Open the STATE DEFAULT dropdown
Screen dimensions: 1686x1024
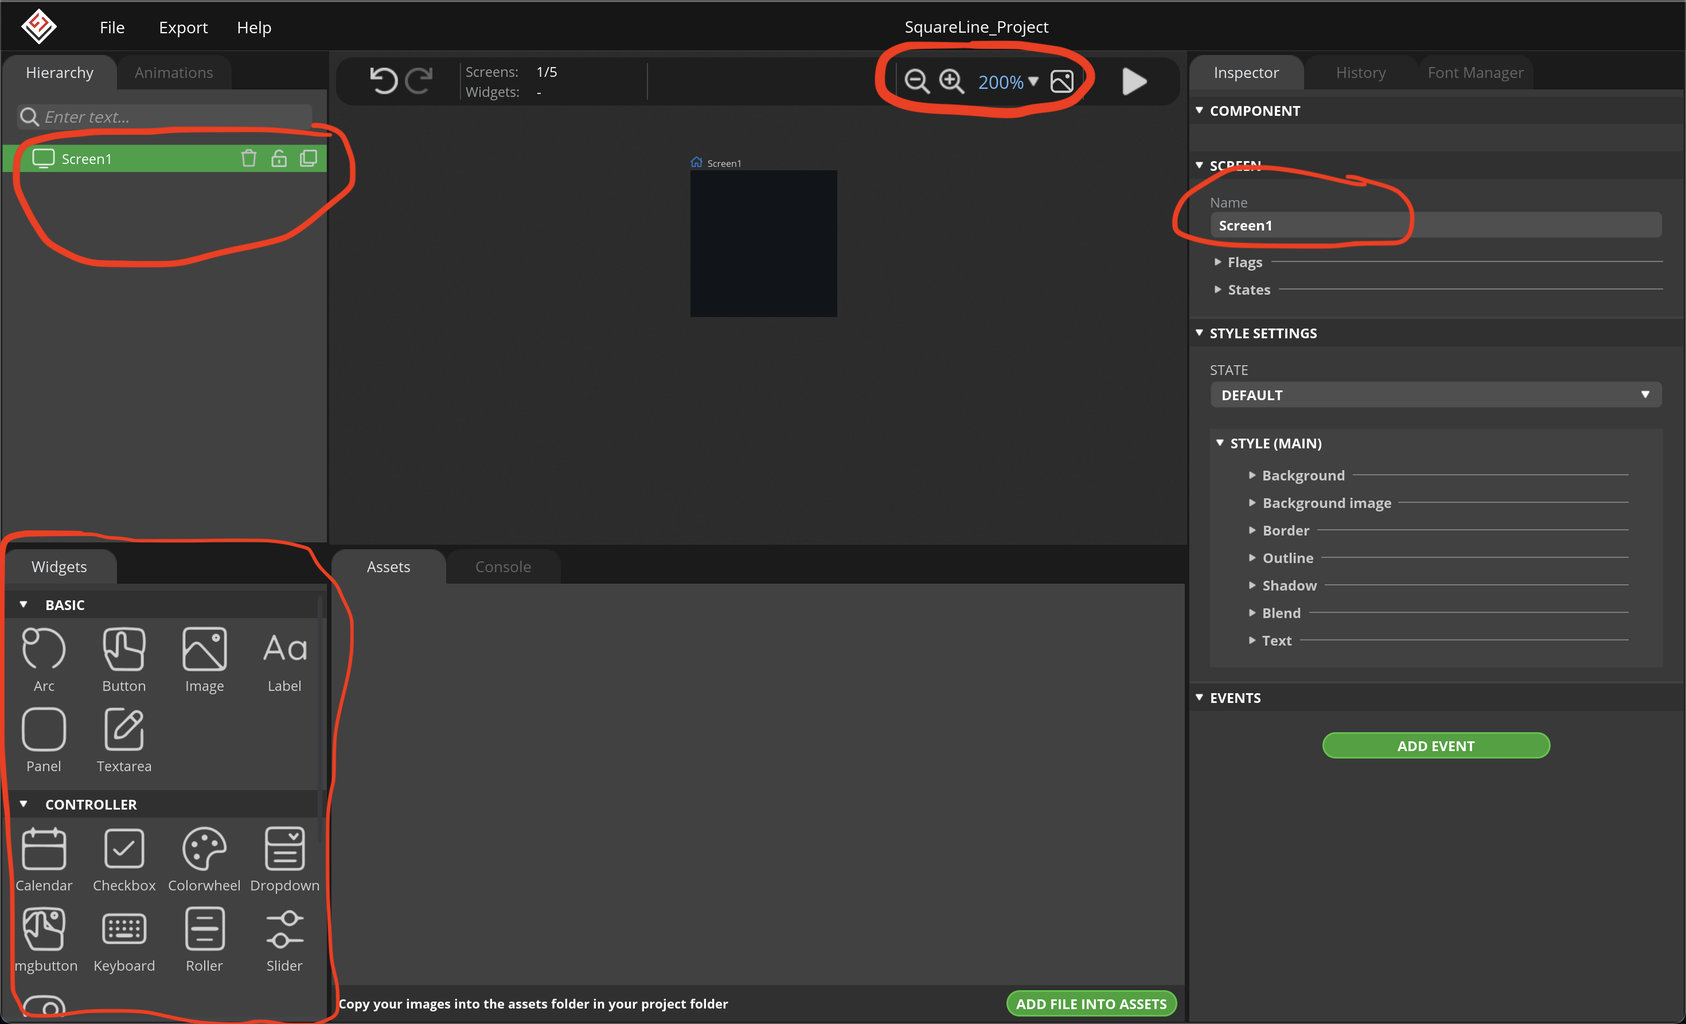[1435, 395]
